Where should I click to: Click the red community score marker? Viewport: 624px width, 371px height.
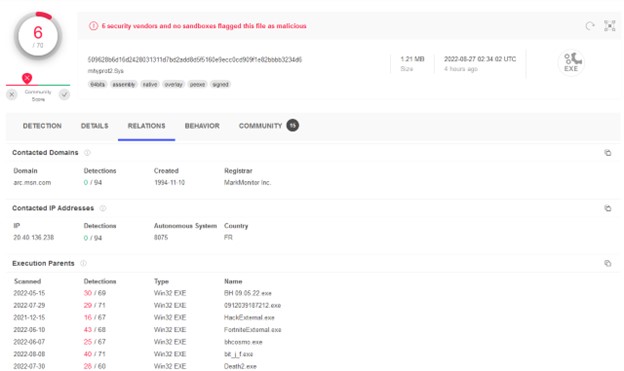click(x=27, y=78)
